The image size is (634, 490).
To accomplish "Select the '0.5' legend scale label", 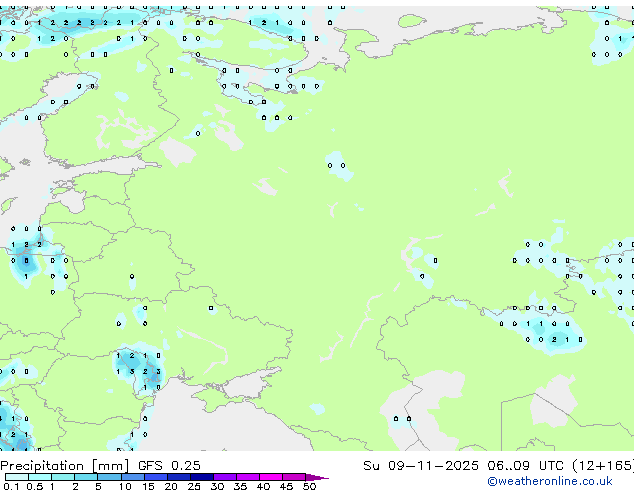I will 34,486.
